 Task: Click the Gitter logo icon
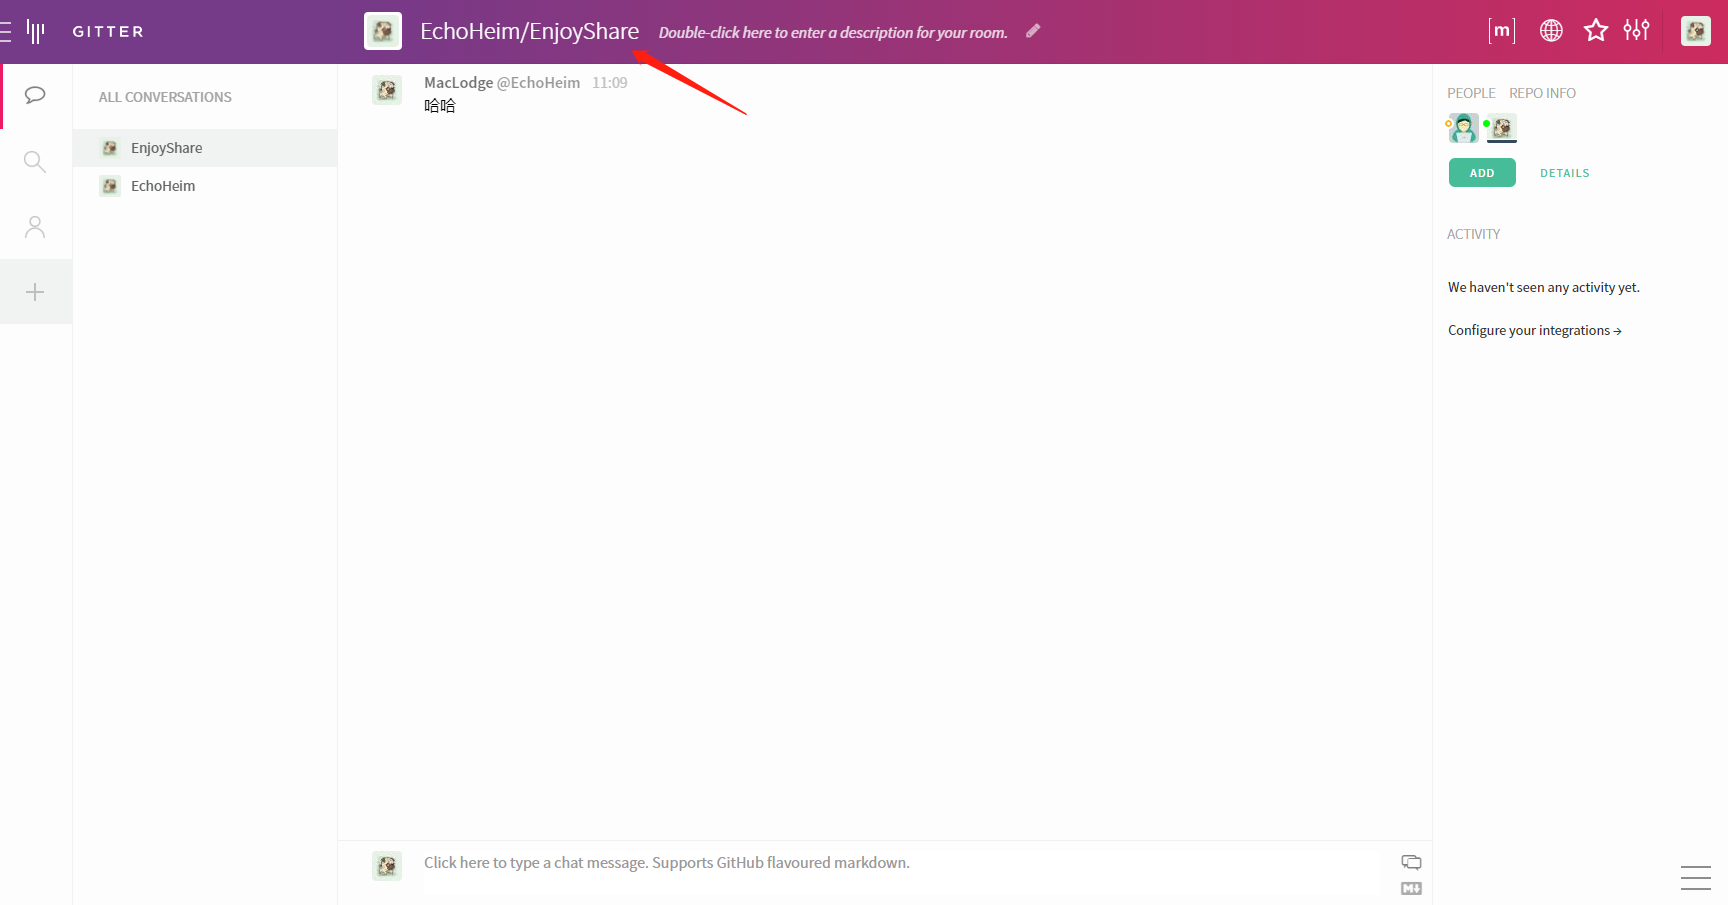coord(36,32)
